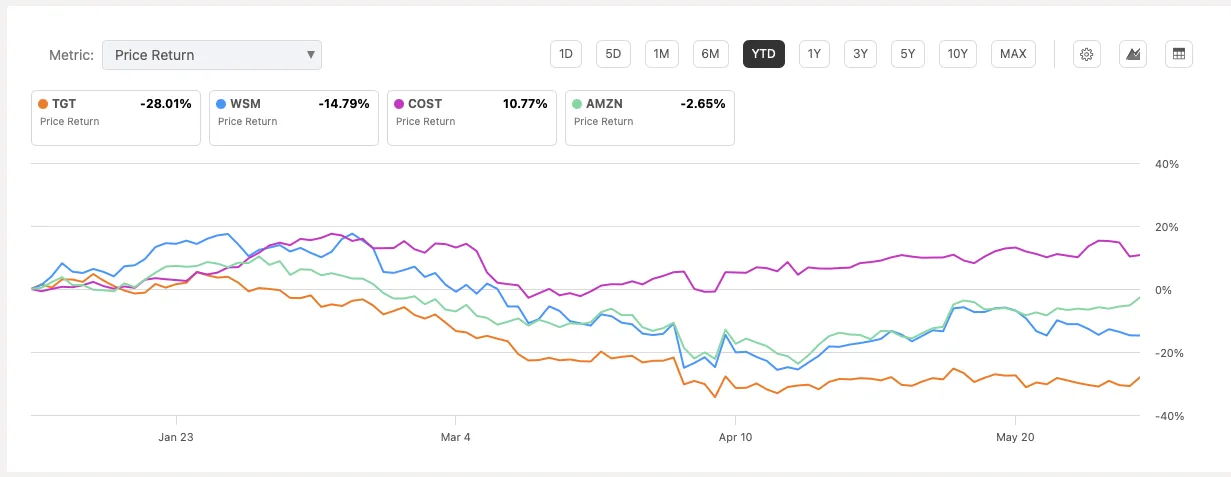Click the Mar 4 axis date label
This screenshot has height=477, width=1231.
455,436
